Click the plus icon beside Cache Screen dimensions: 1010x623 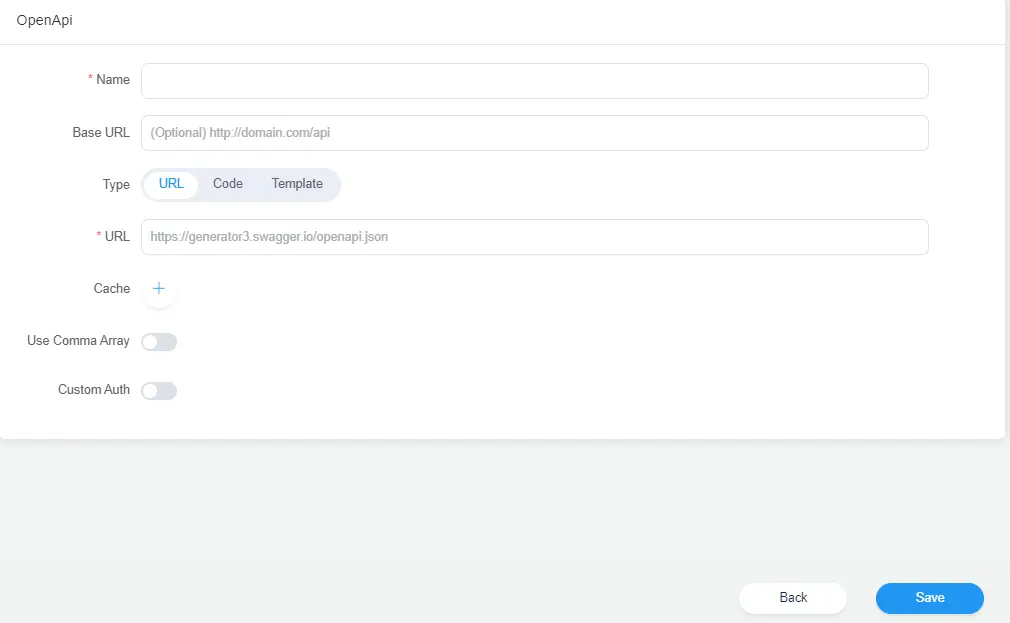(158, 289)
